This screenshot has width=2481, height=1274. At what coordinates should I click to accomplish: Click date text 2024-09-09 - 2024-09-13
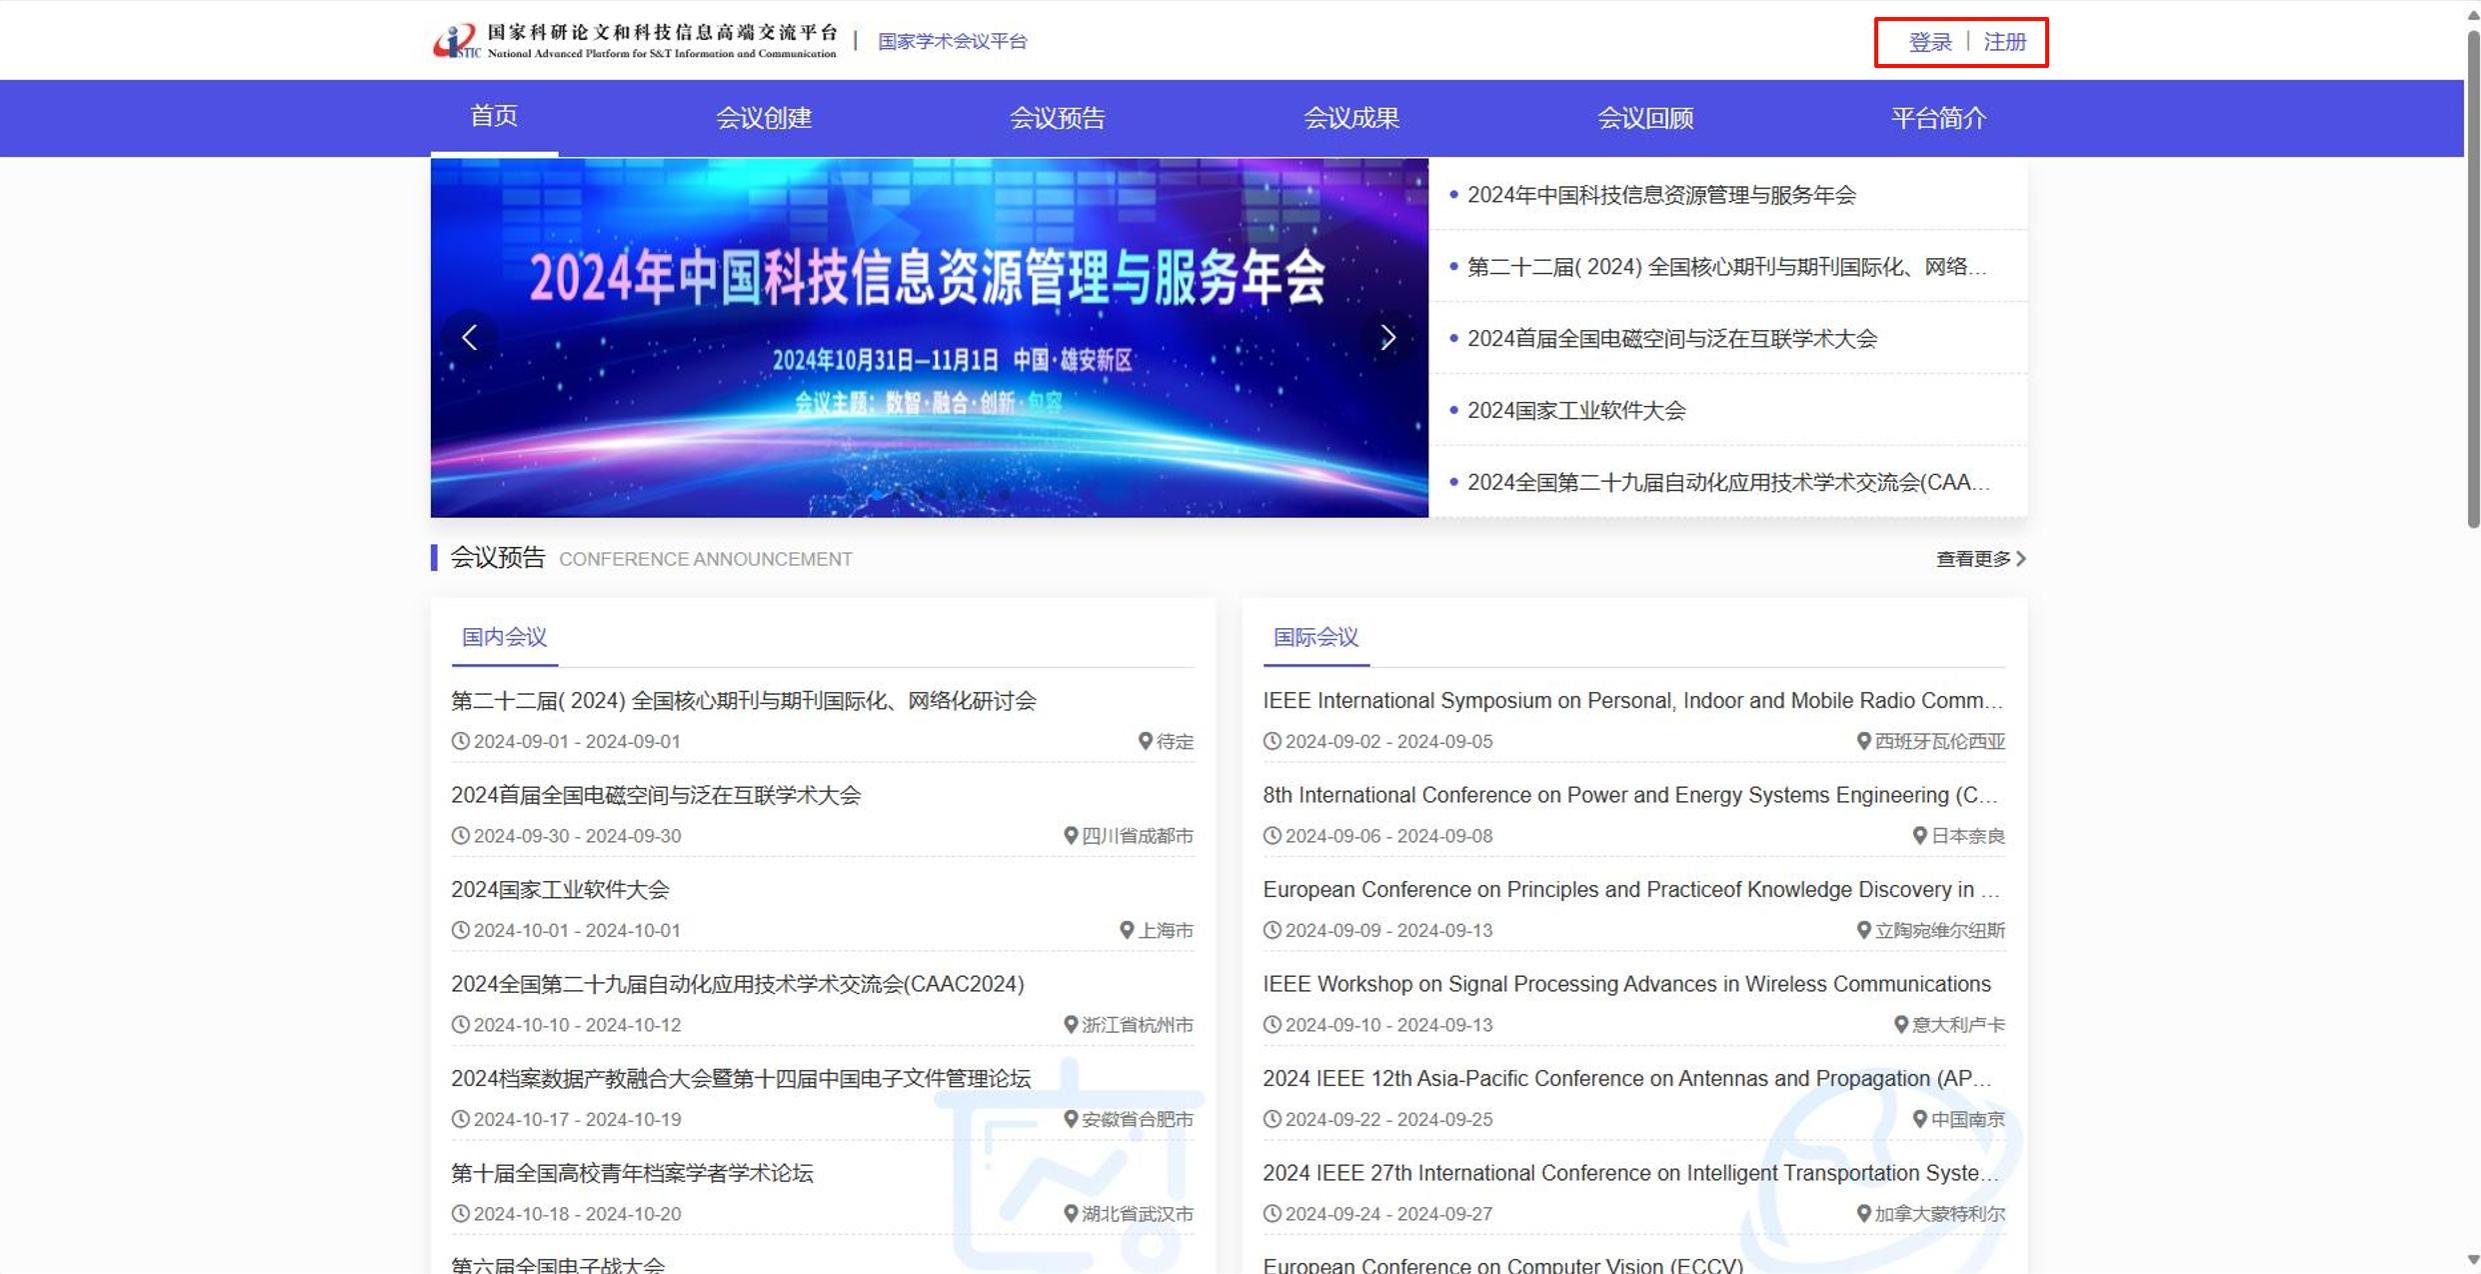(x=1389, y=931)
